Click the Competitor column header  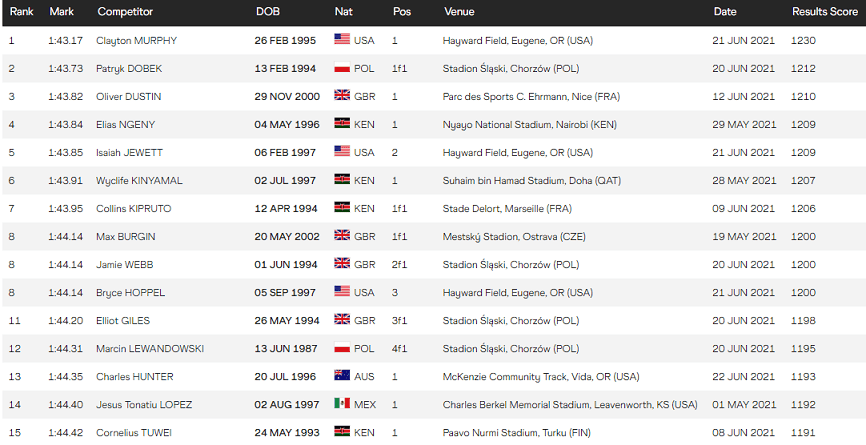[x=125, y=12]
